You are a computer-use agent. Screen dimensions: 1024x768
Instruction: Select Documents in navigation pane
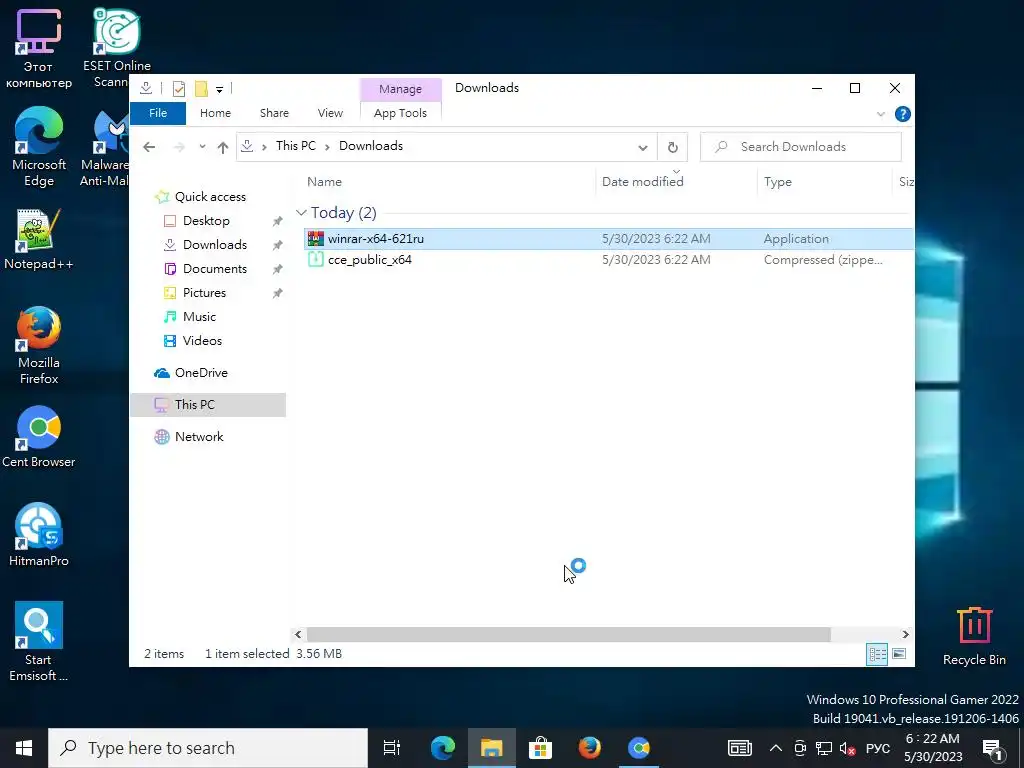click(215, 269)
